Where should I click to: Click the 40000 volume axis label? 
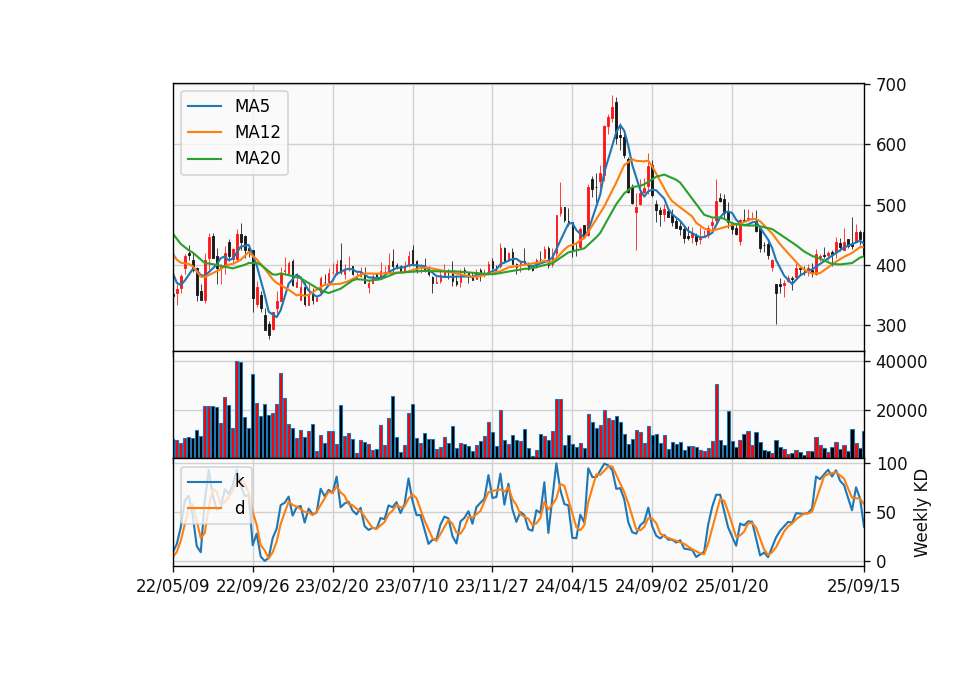pyautogui.click(x=900, y=362)
